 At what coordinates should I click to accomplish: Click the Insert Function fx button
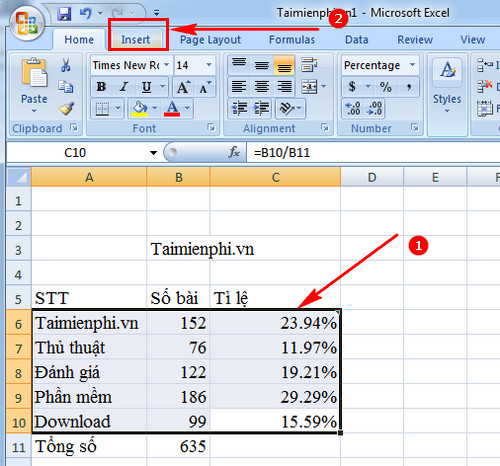pyautogui.click(x=234, y=153)
